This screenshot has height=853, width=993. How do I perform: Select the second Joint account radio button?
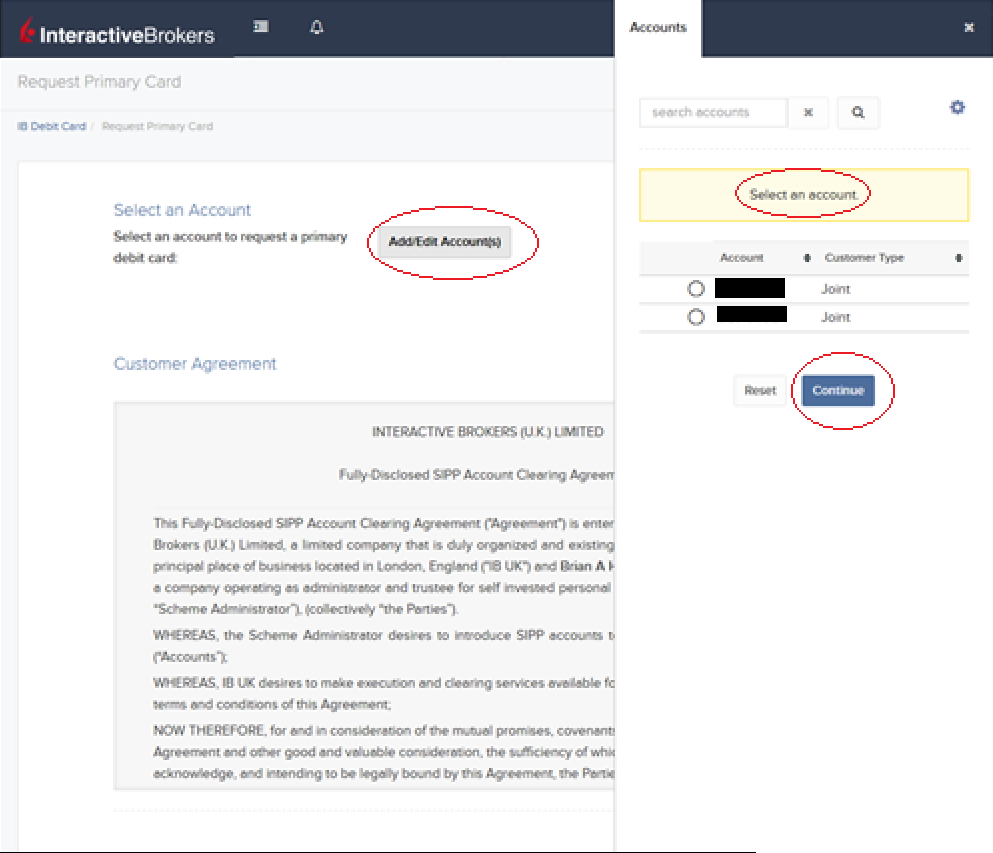pyautogui.click(x=696, y=317)
